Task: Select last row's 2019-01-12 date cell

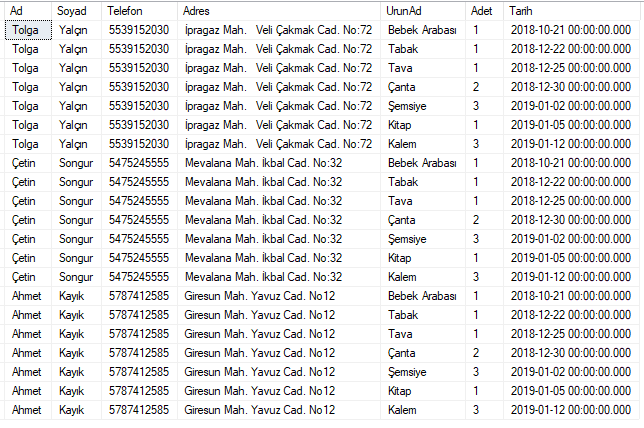Action: 572,410
